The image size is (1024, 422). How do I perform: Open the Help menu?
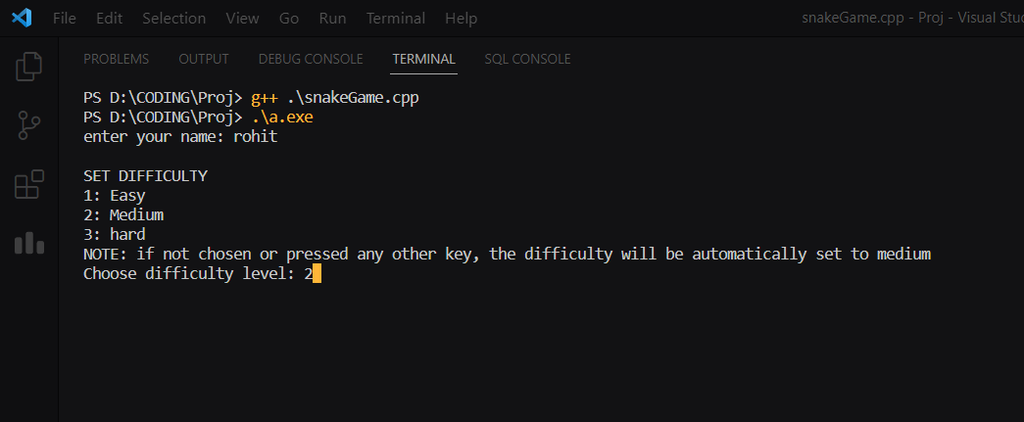[461, 18]
